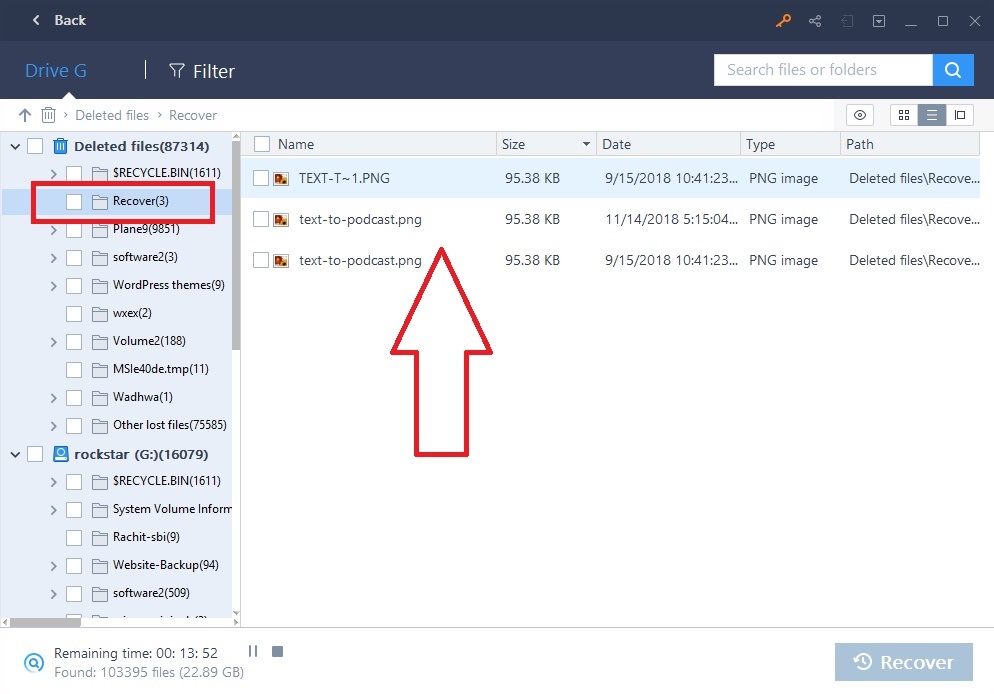Click the magnifier search button
994x694 pixels.
click(953, 70)
